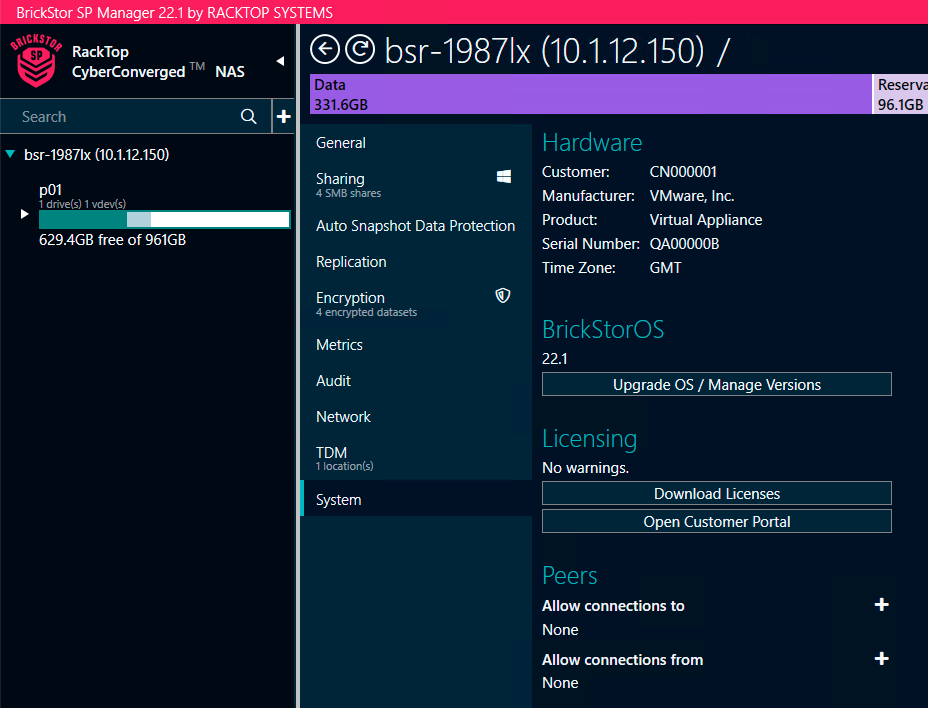Open the Audit section
The width and height of the screenshot is (928, 708).
point(416,381)
